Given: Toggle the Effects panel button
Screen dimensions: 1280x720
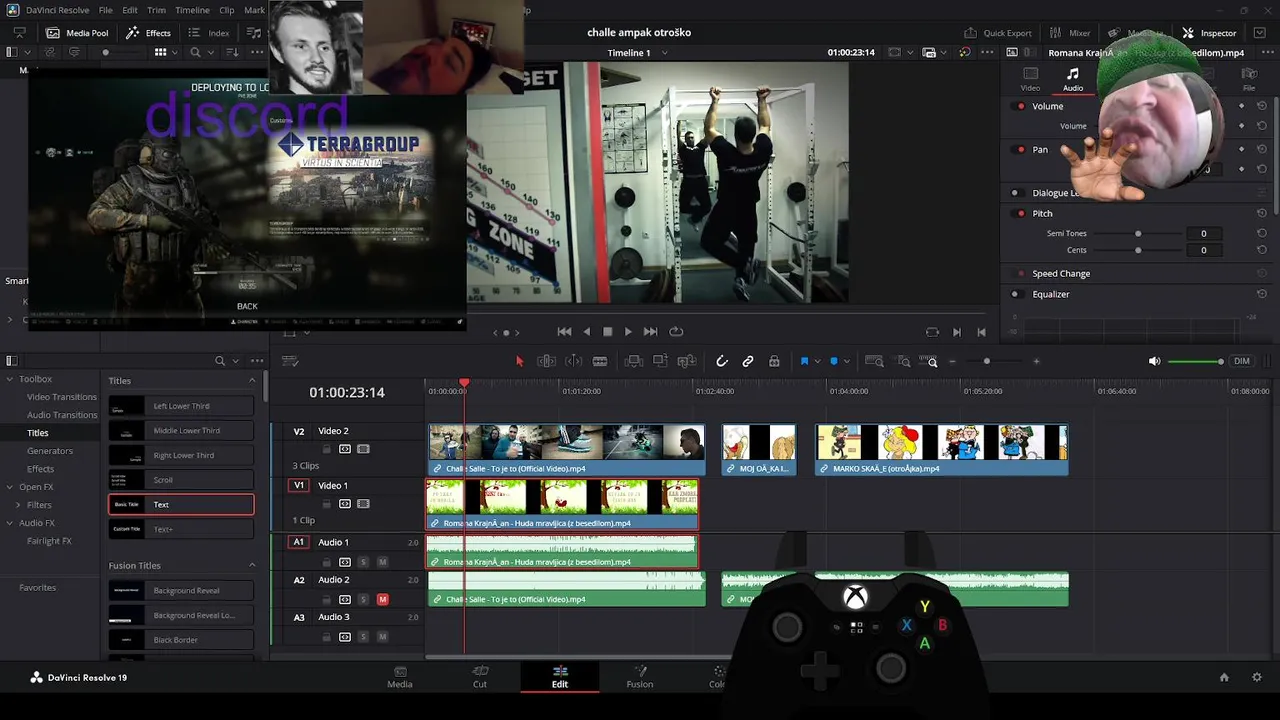Looking at the screenshot, I should point(149,33).
